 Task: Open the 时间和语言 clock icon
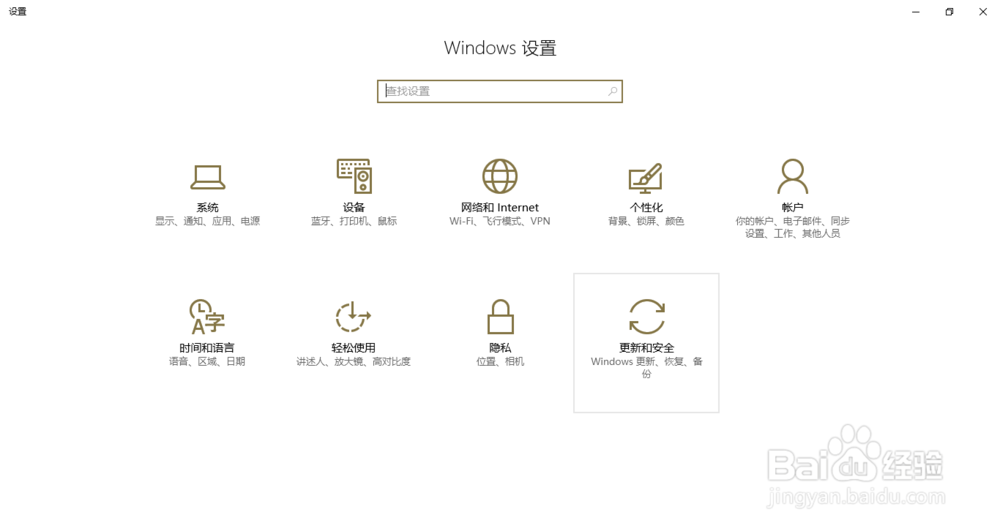(207, 317)
